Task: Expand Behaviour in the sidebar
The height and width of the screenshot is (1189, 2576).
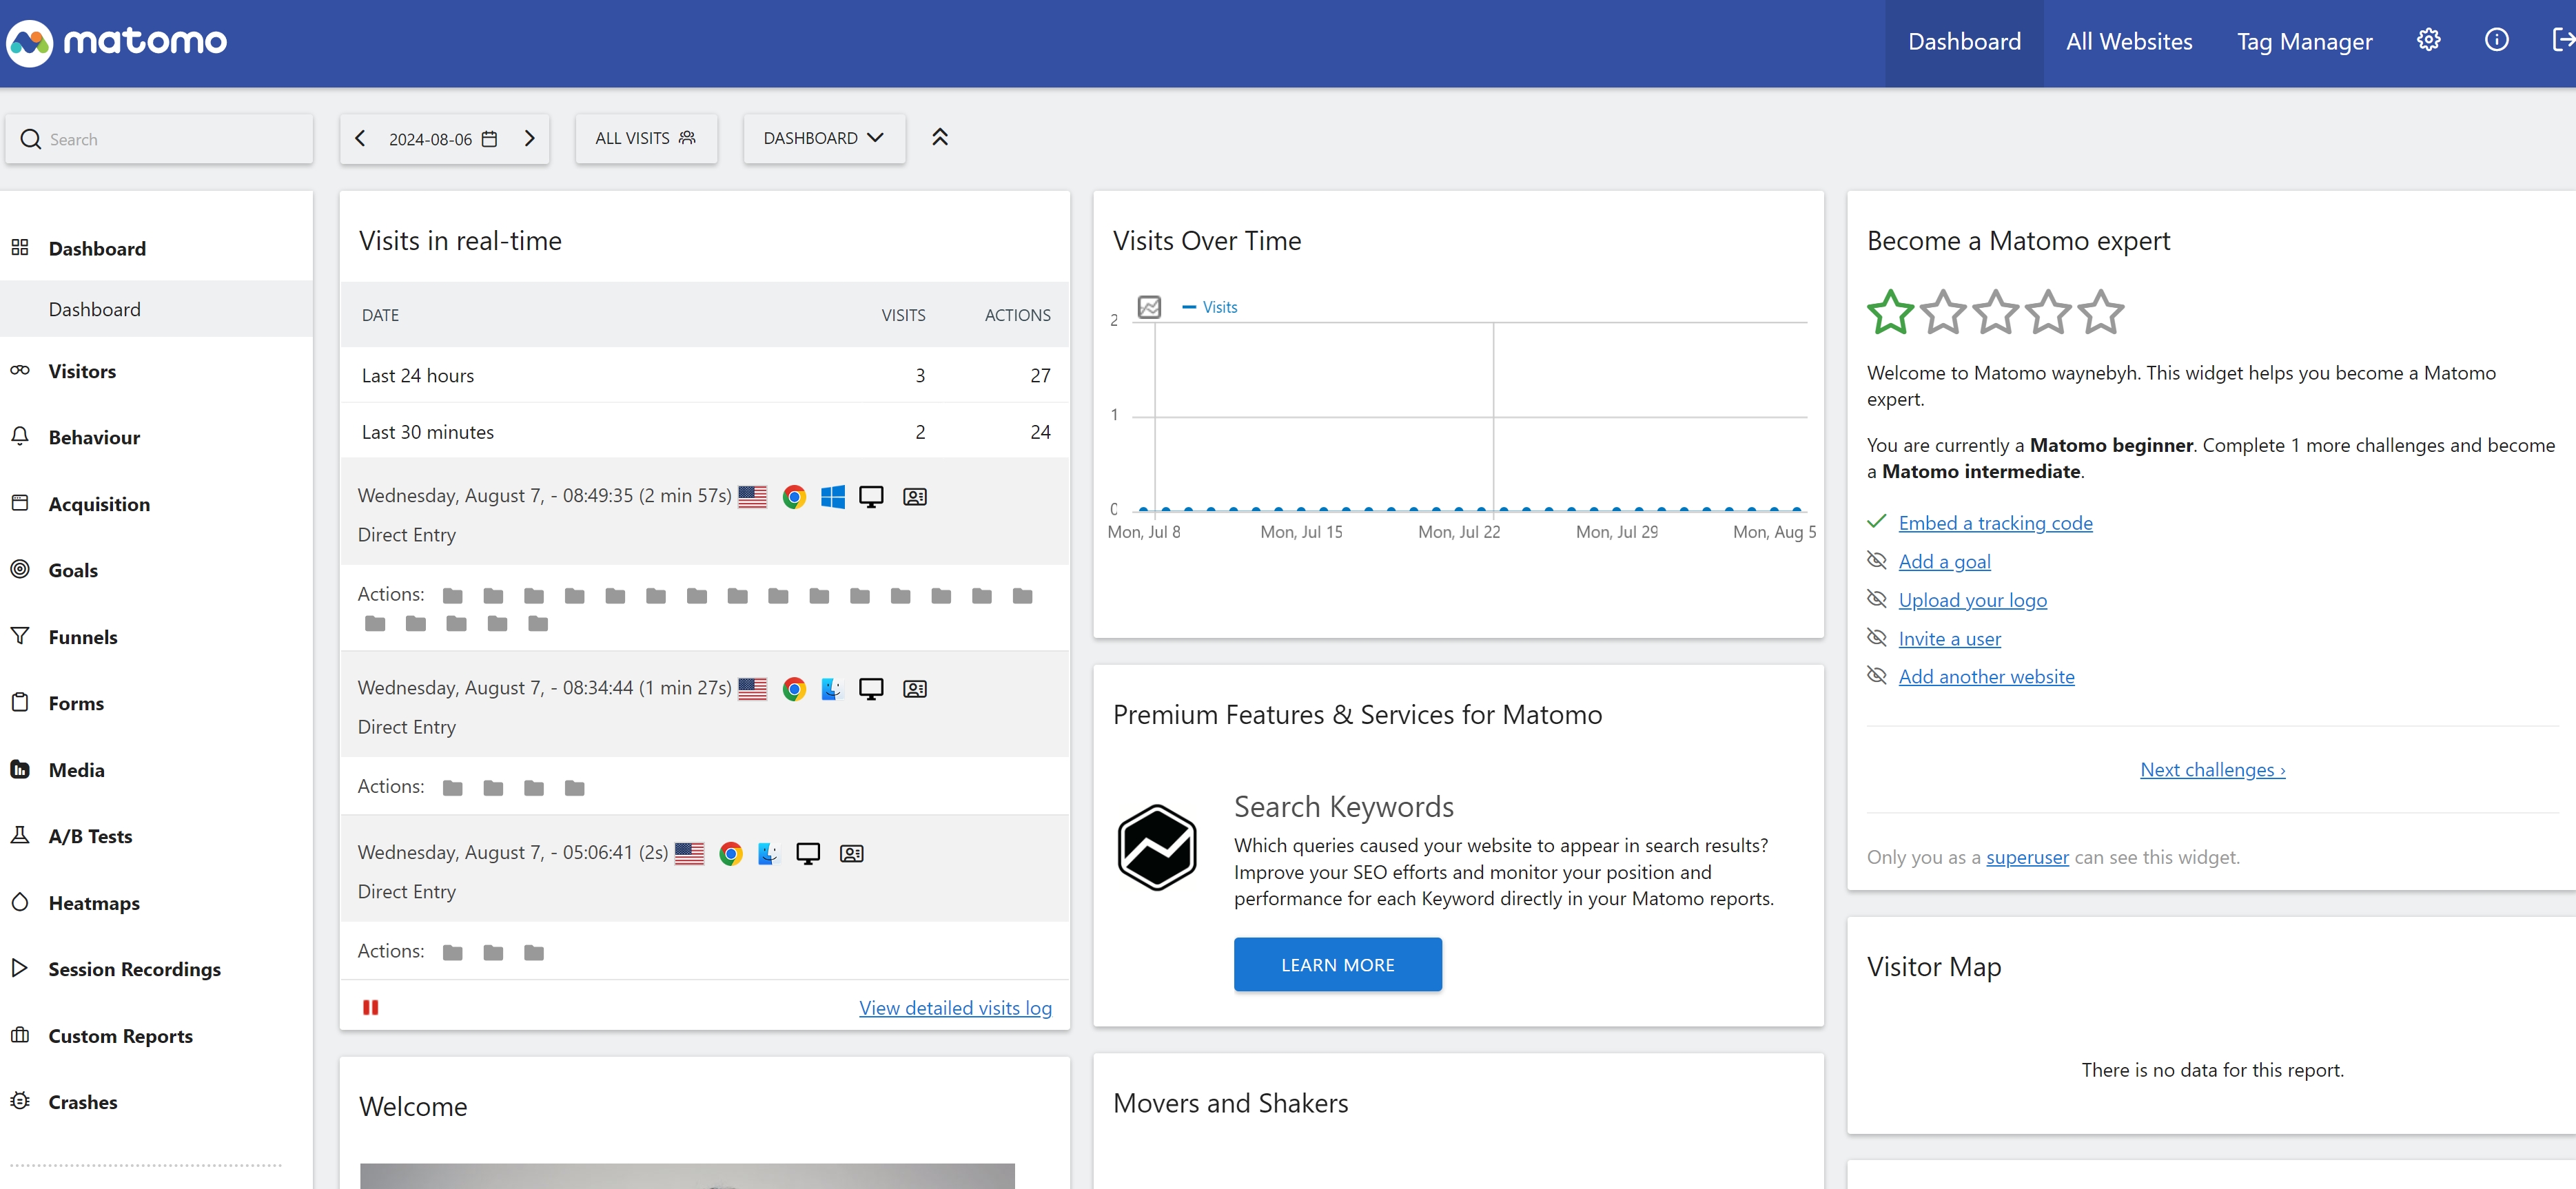Action: click(x=94, y=437)
